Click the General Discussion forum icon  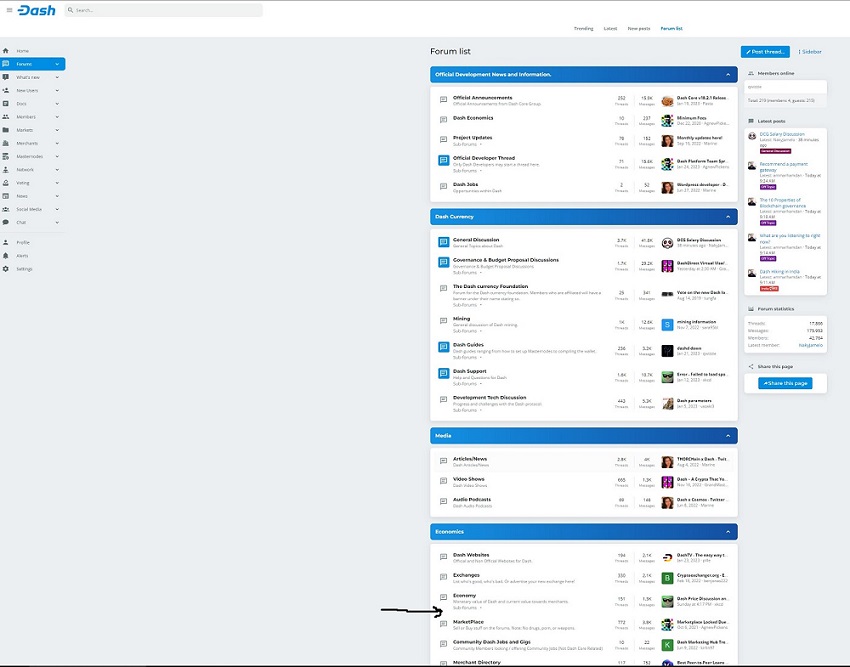[443, 242]
